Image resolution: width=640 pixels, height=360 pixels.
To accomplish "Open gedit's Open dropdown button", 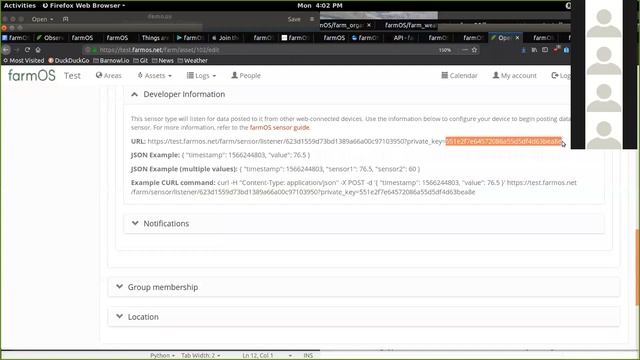I will 42,19.
